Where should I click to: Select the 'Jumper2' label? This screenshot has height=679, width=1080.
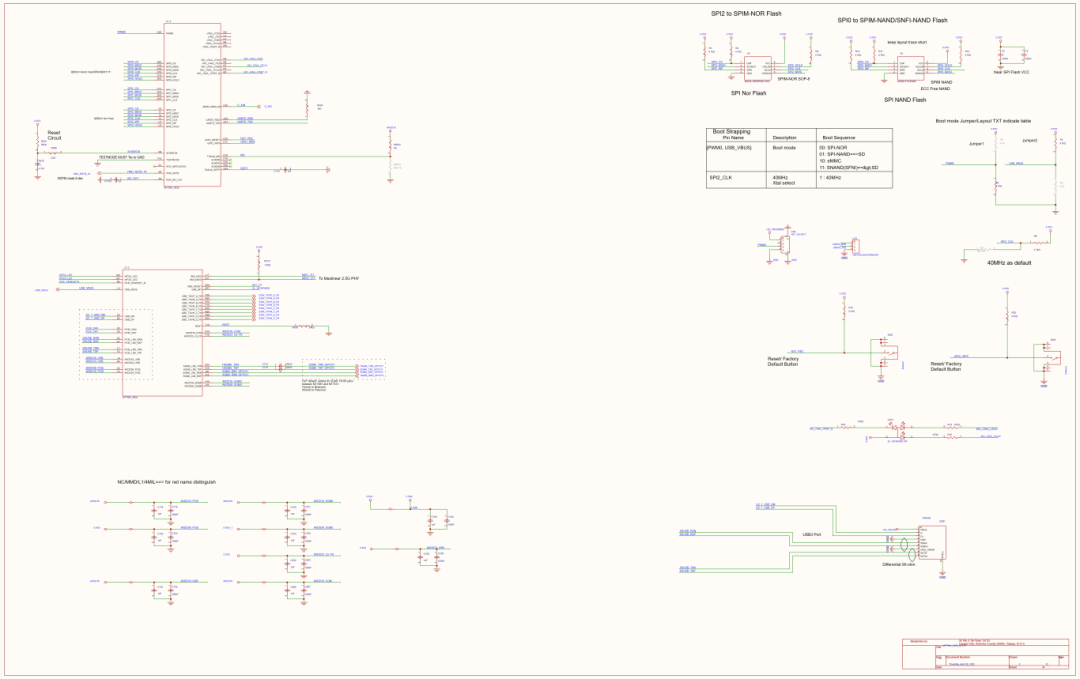click(1029, 140)
